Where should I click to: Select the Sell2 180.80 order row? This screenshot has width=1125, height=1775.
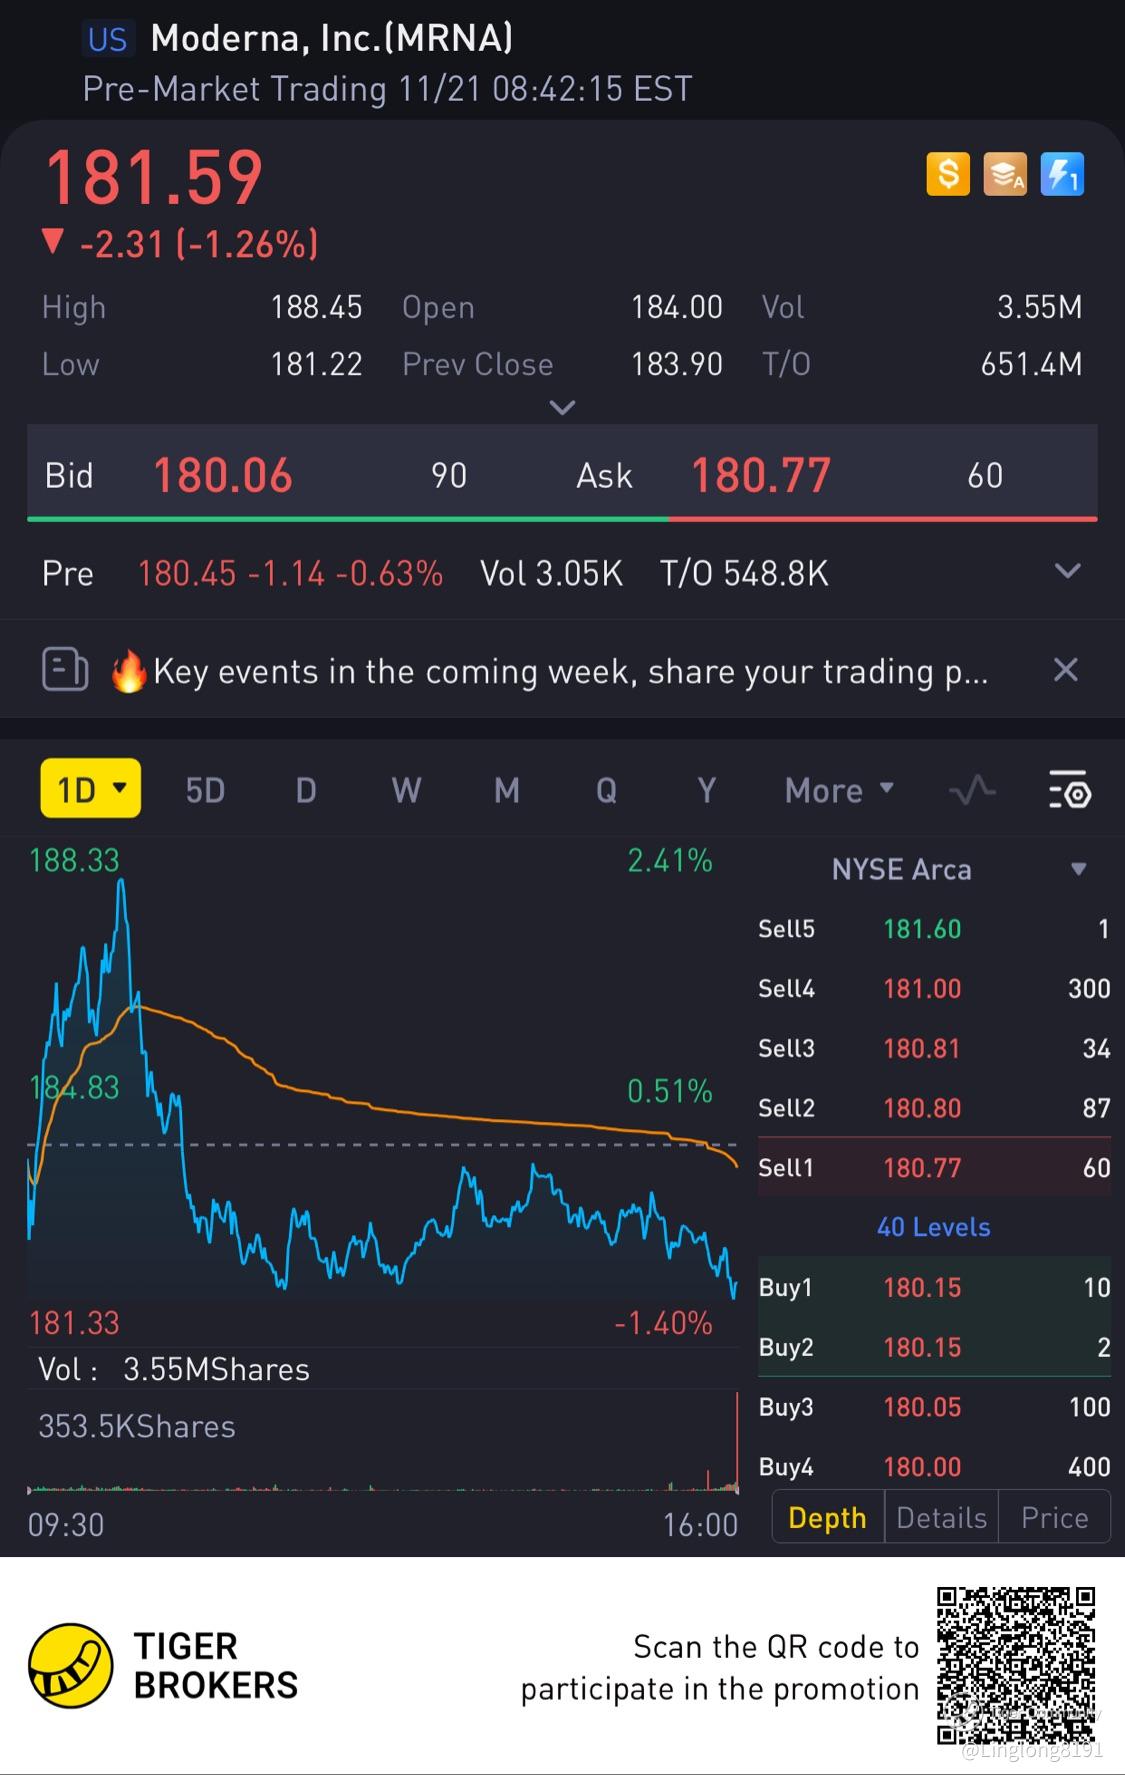pos(934,1108)
